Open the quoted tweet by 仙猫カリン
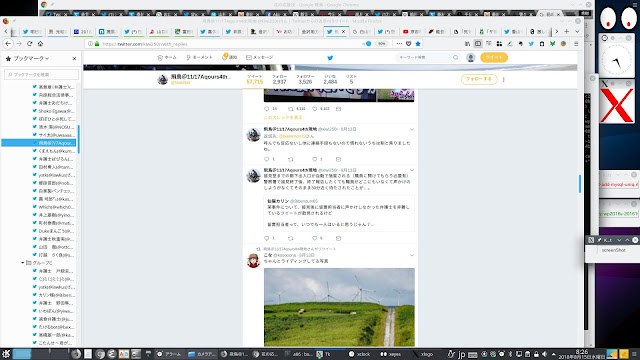This screenshot has height=360, width=640. [x=339, y=213]
